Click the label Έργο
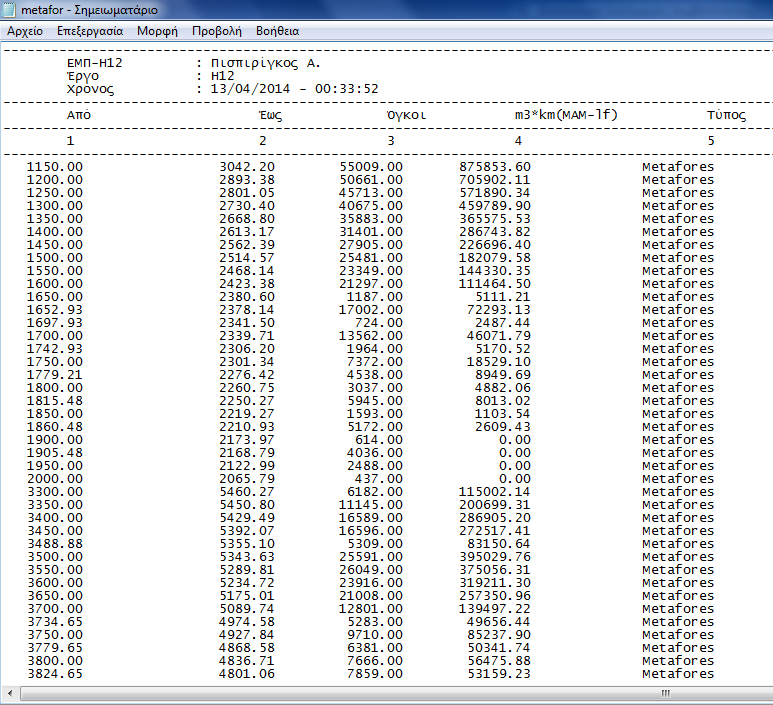This screenshot has height=705, width=773. 83,76
